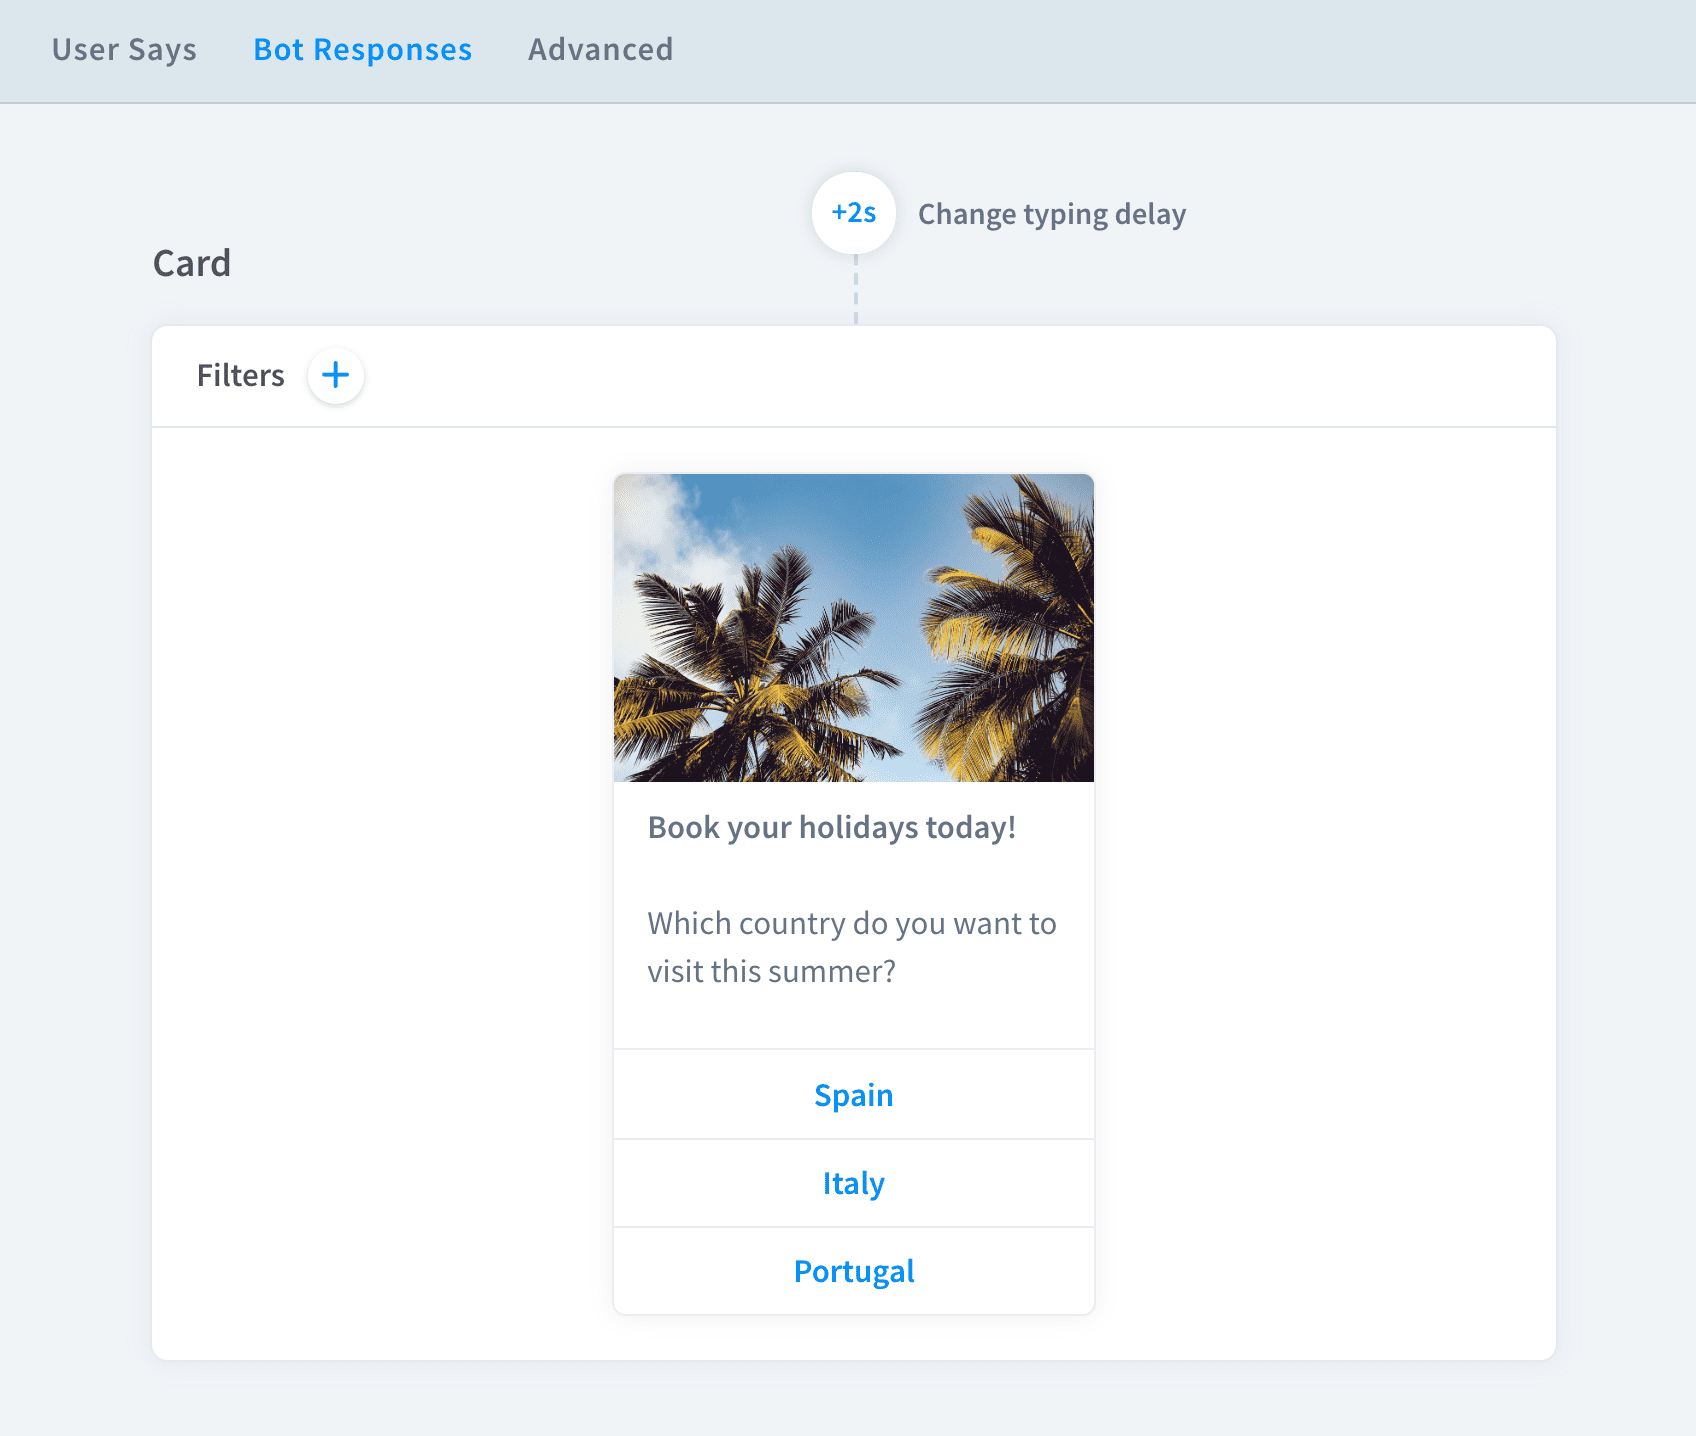Image resolution: width=1696 pixels, height=1436 pixels.
Task: Click the +2s typing delay bubble
Action: click(x=854, y=213)
